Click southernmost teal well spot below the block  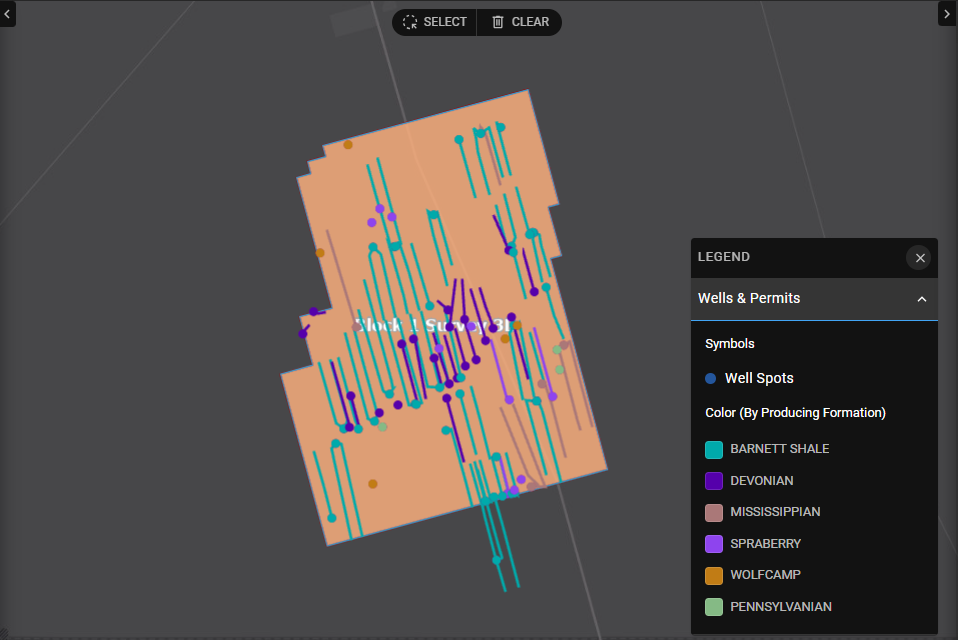coord(496,560)
